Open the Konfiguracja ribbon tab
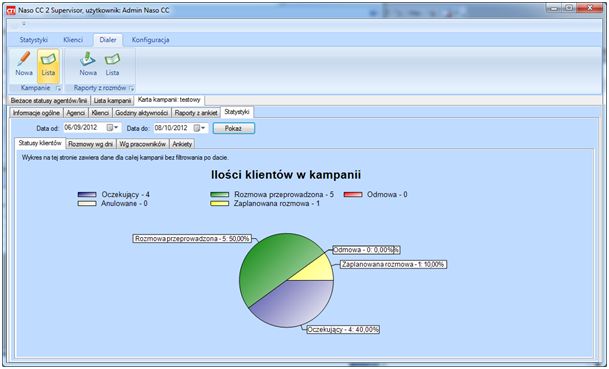The width and height of the screenshot is (609, 369). [x=150, y=40]
